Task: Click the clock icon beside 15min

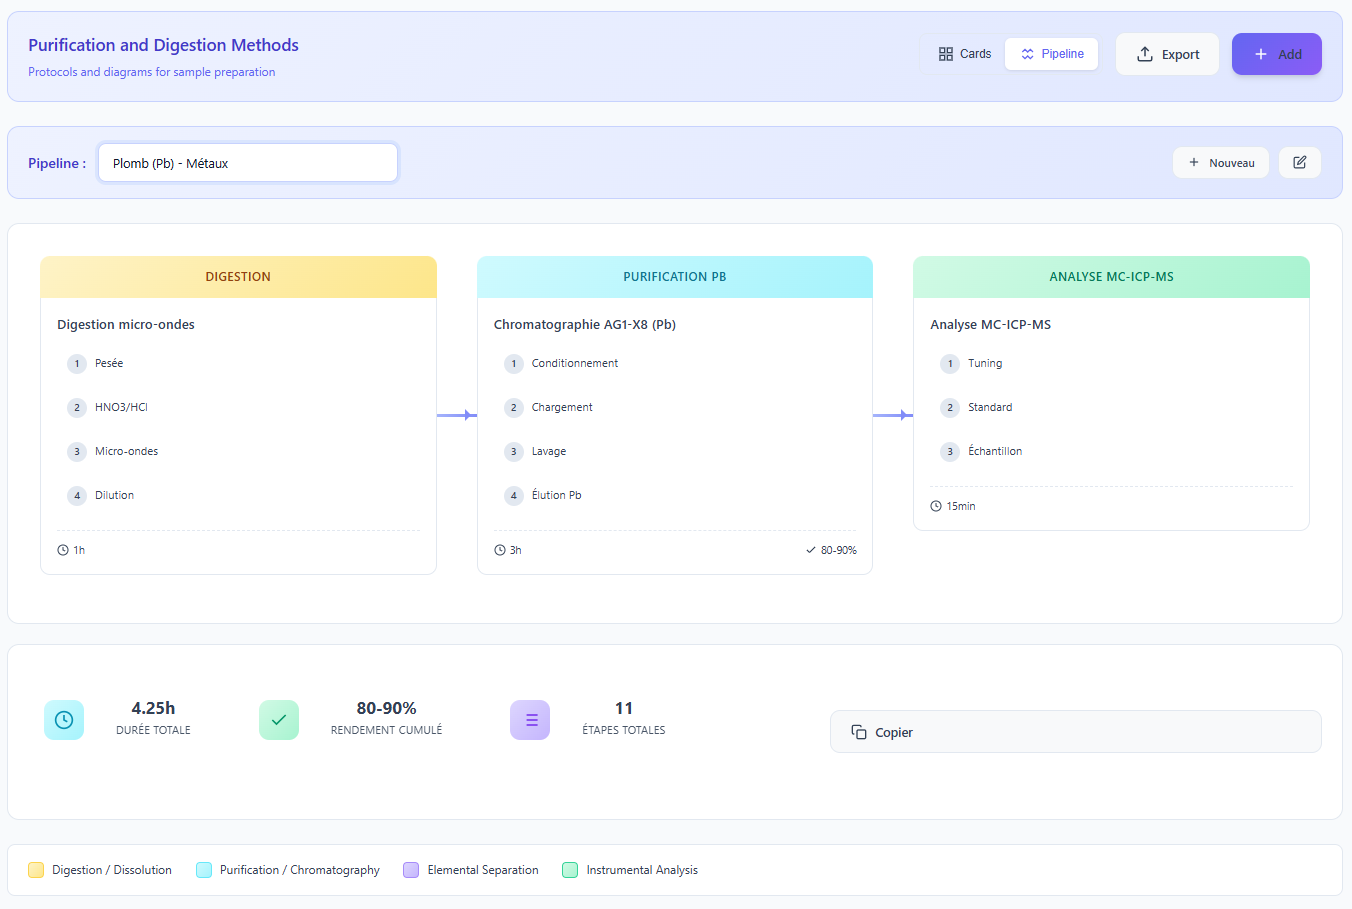Action: pos(936,506)
